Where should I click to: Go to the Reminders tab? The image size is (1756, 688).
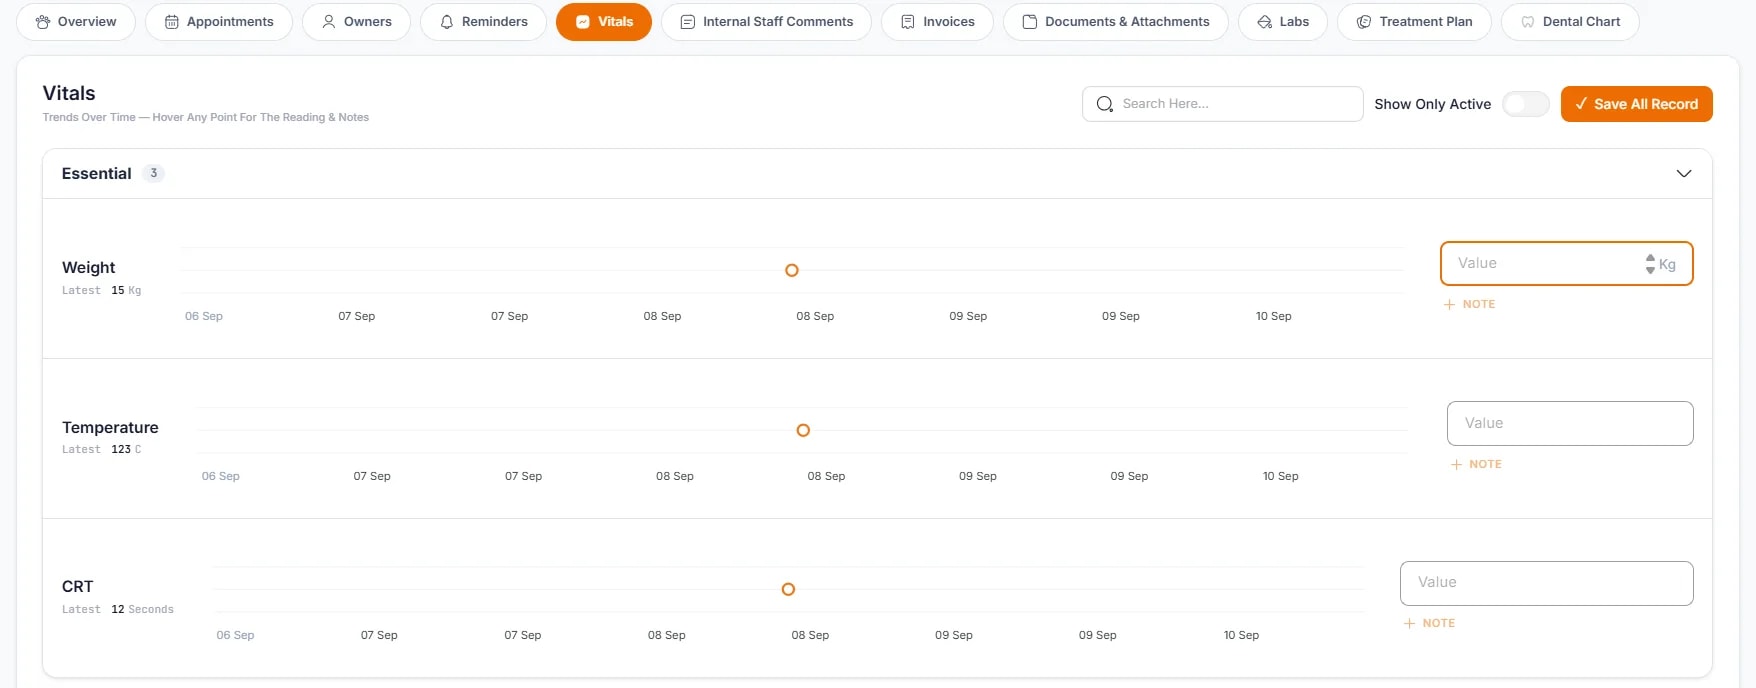click(484, 22)
